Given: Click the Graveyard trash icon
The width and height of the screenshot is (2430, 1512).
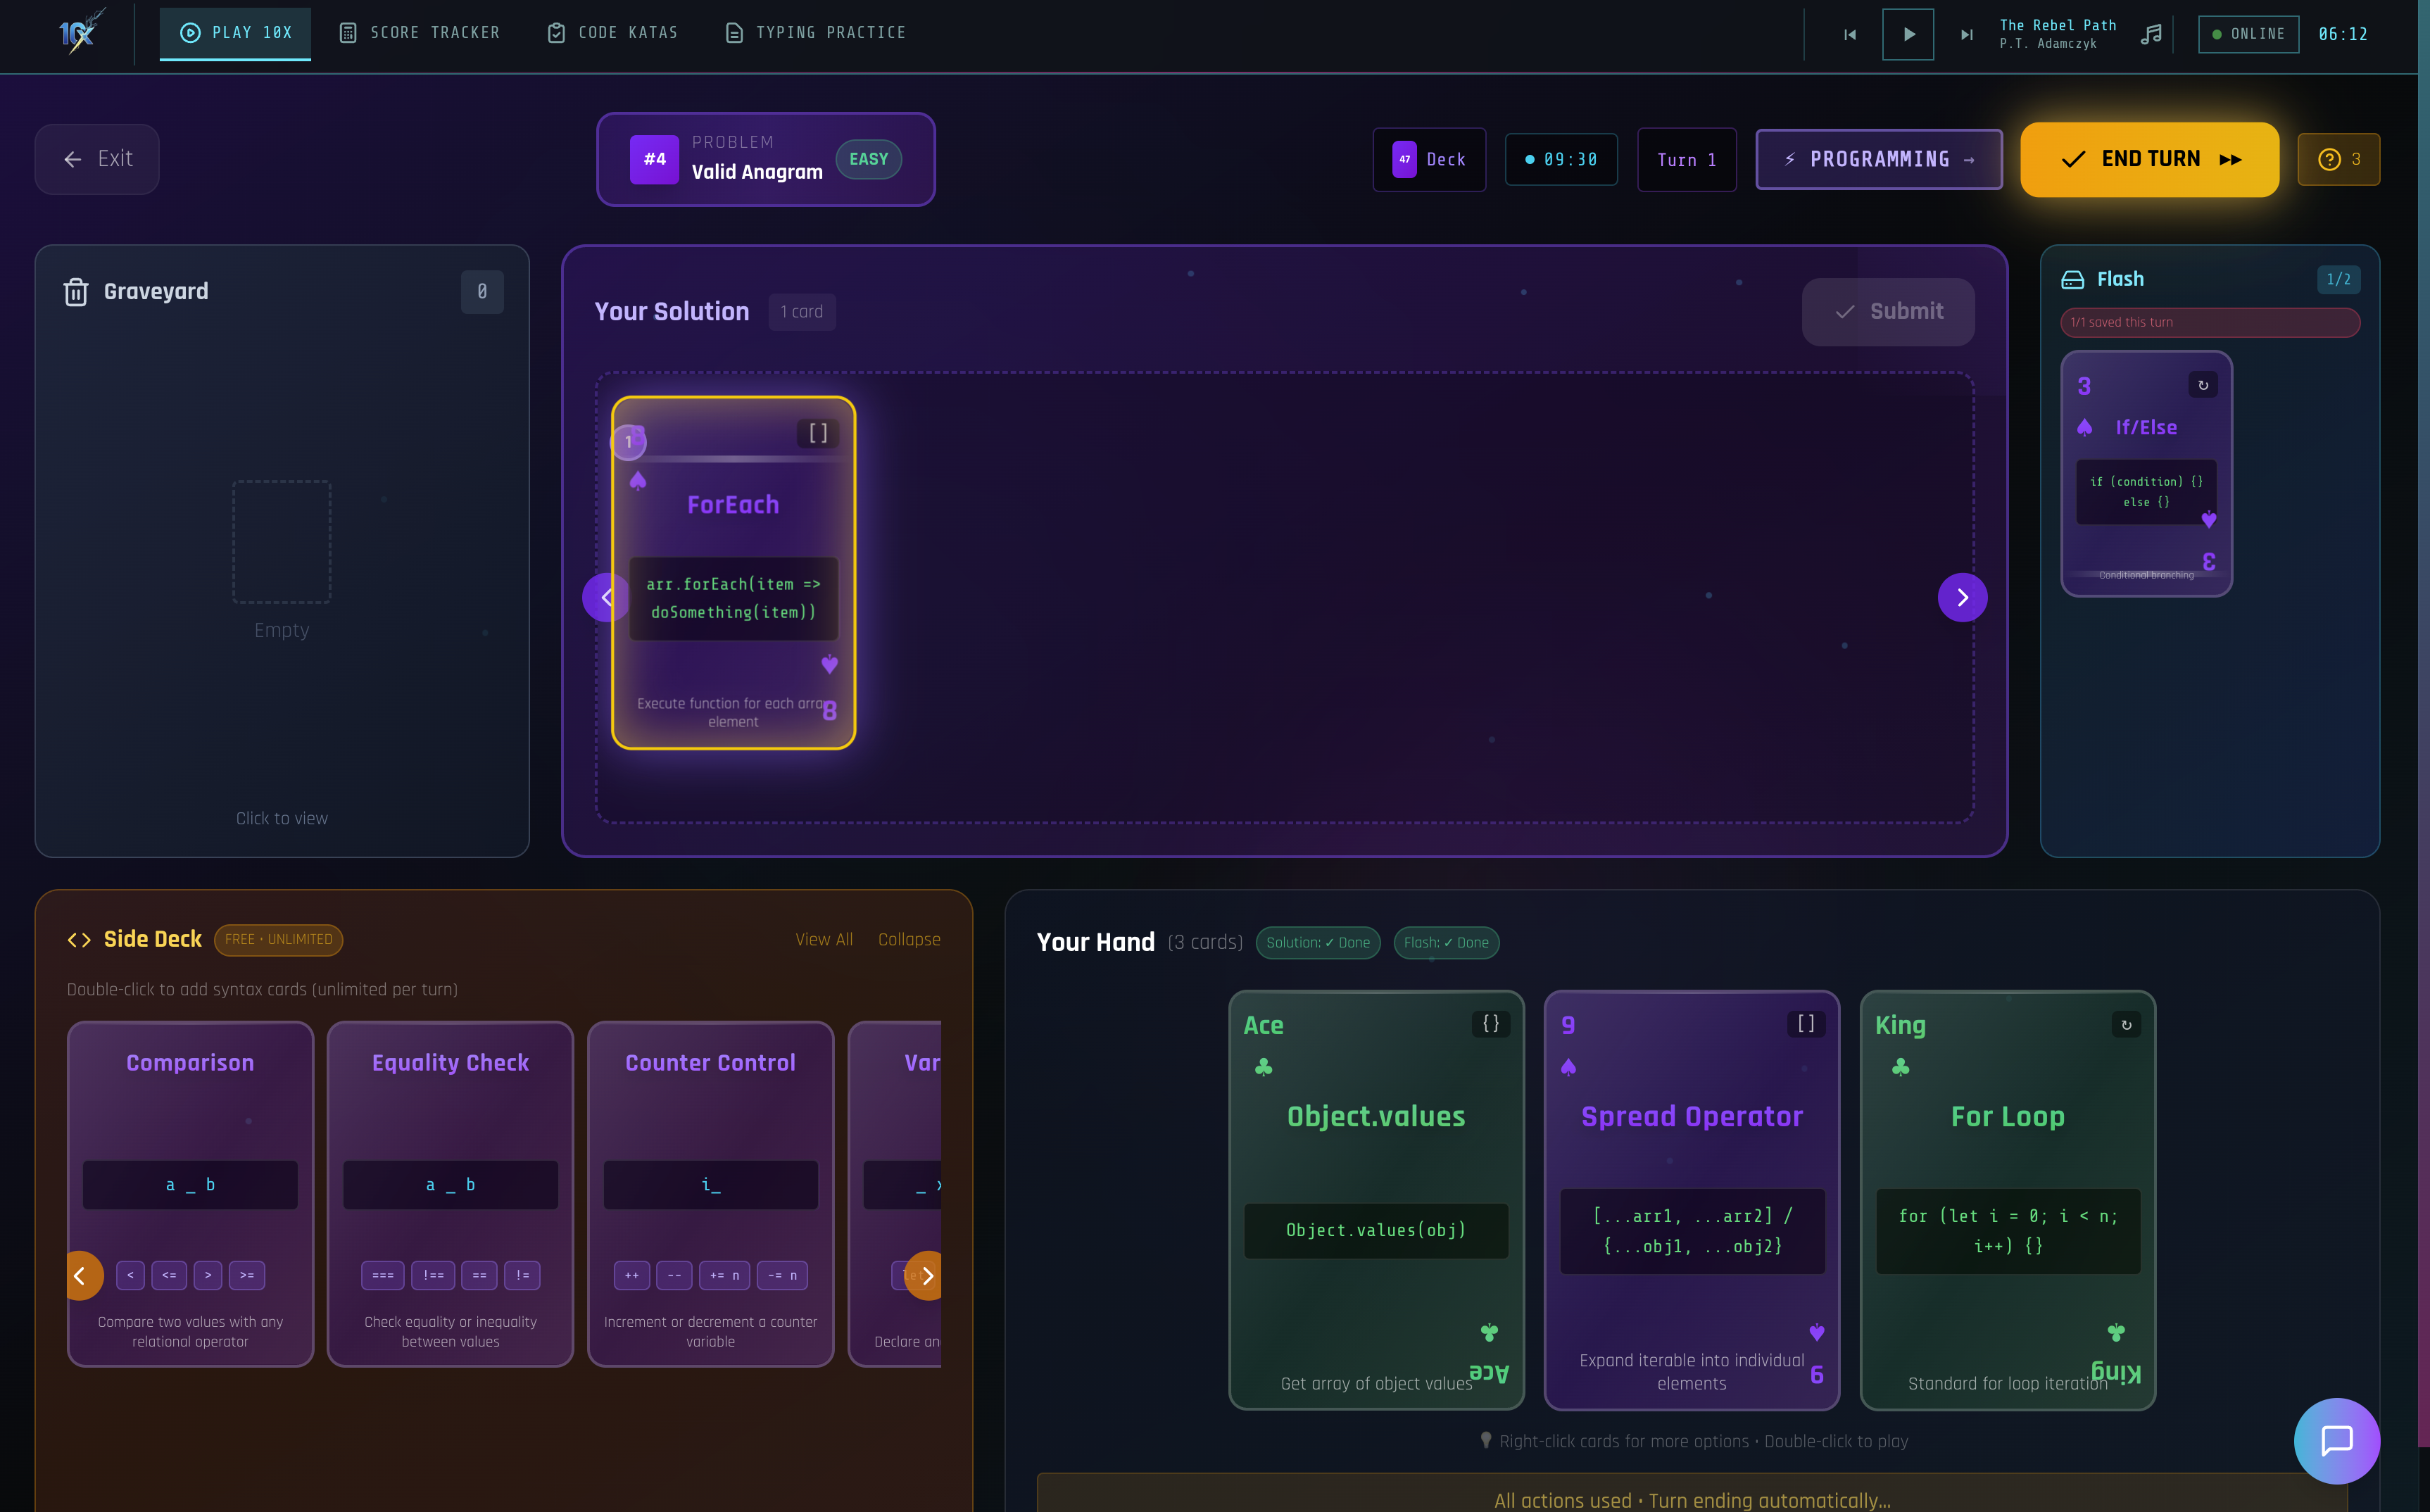Looking at the screenshot, I should (x=76, y=291).
